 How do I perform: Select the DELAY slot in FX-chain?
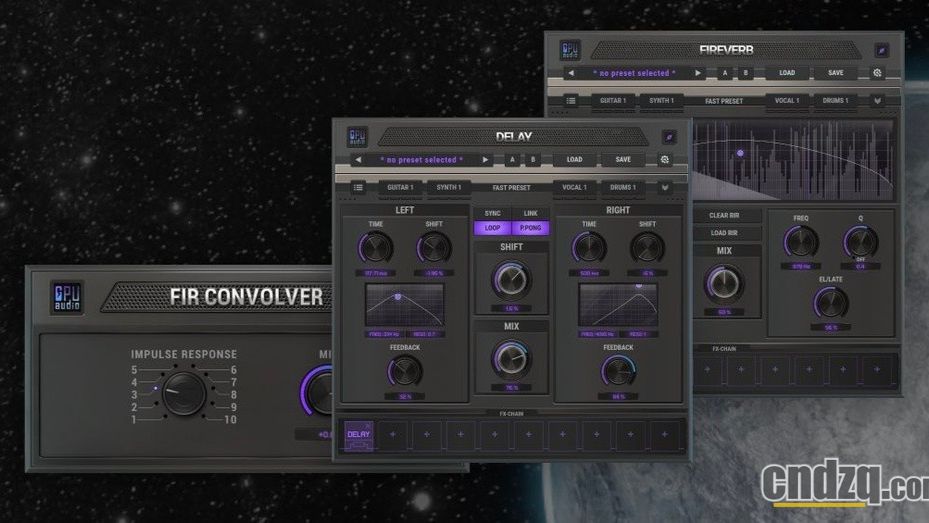tap(358, 435)
